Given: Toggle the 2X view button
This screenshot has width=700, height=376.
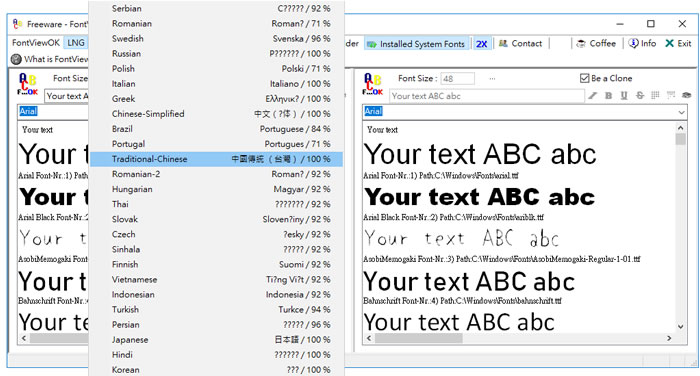Looking at the screenshot, I should (481, 44).
